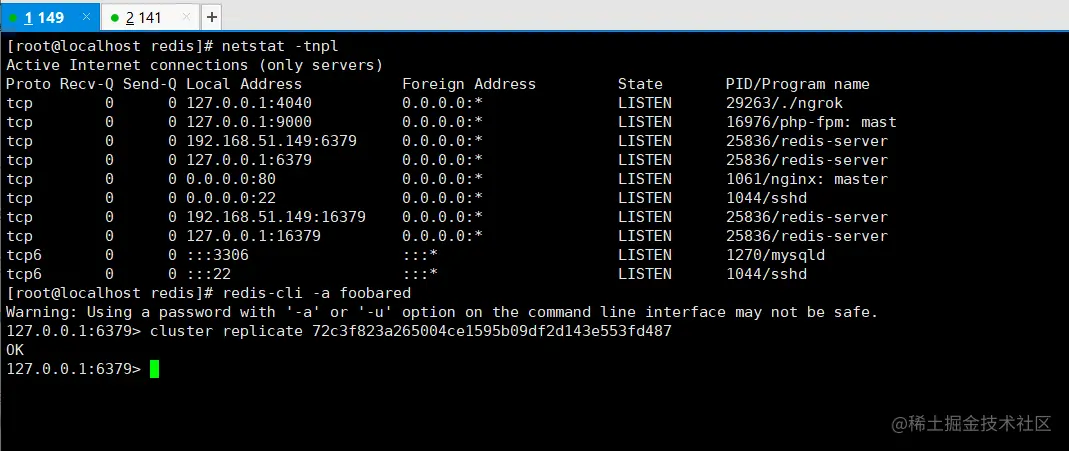The width and height of the screenshot is (1069, 451).
Task: Open a new session with plus button
Action: (x=212, y=17)
